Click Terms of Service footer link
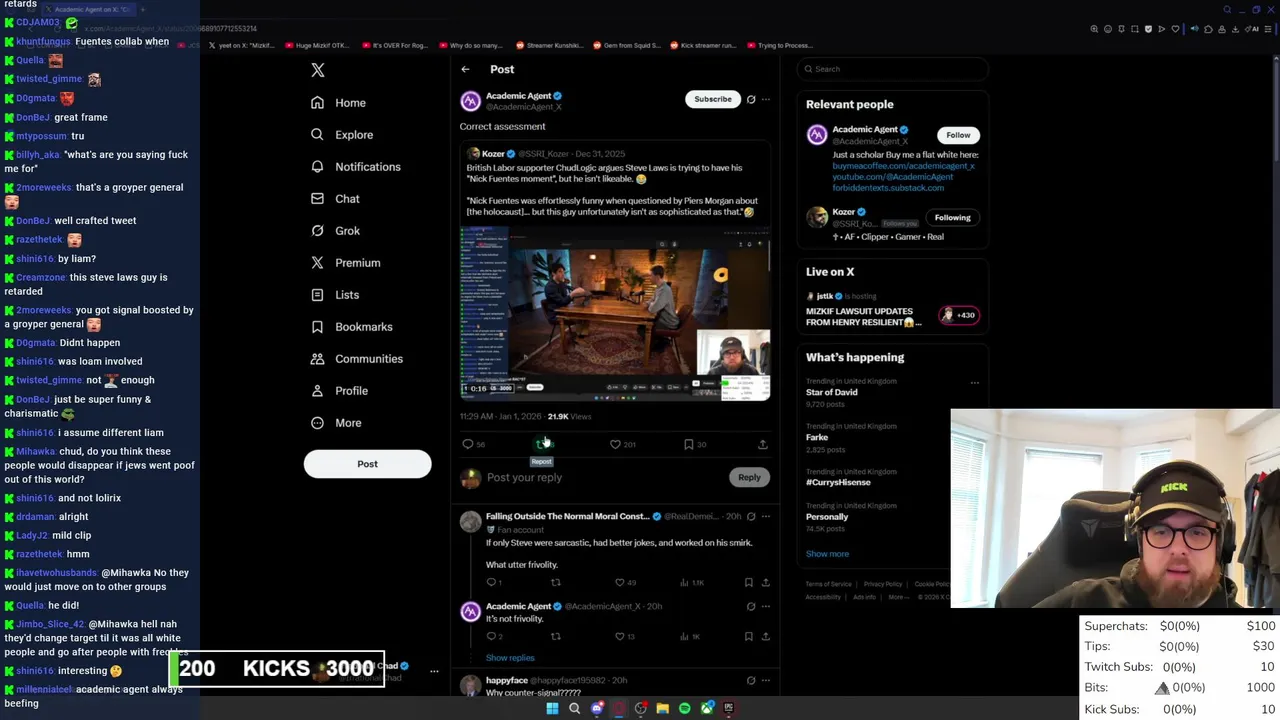Screen dimensions: 1280x720 828,584
